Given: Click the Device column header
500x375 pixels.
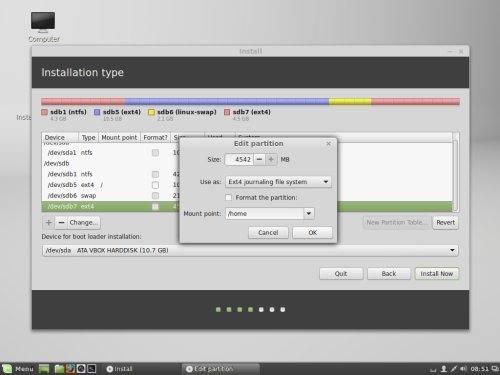Looking at the screenshot, I should pyautogui.click(x=60, y=137).
